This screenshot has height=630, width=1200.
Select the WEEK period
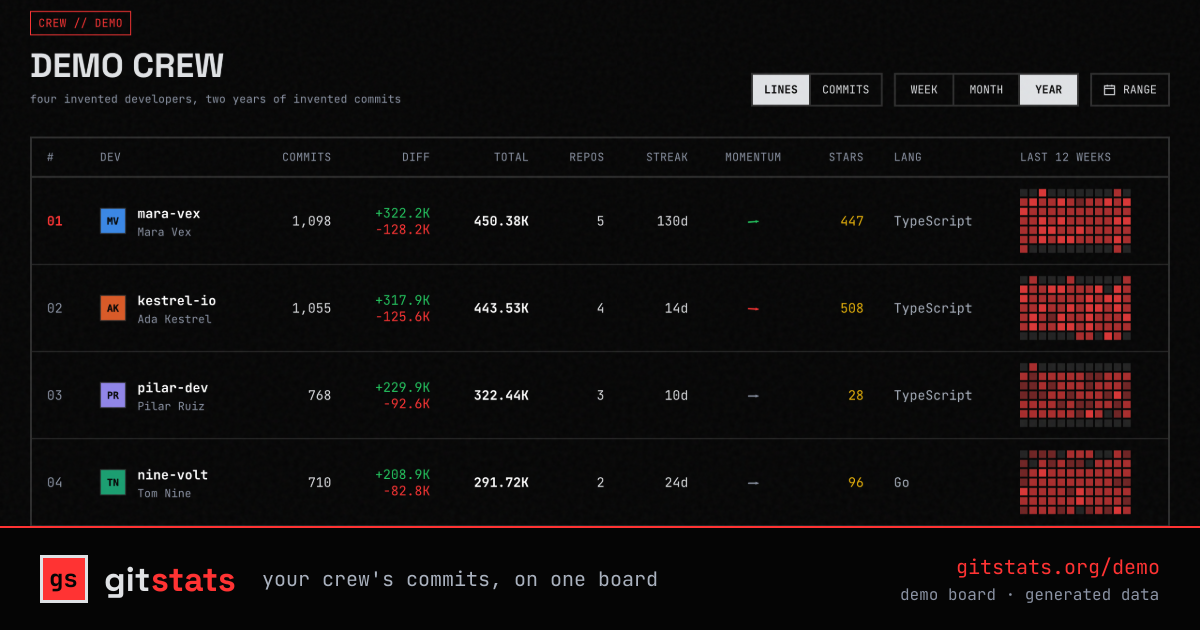point(924,90)
